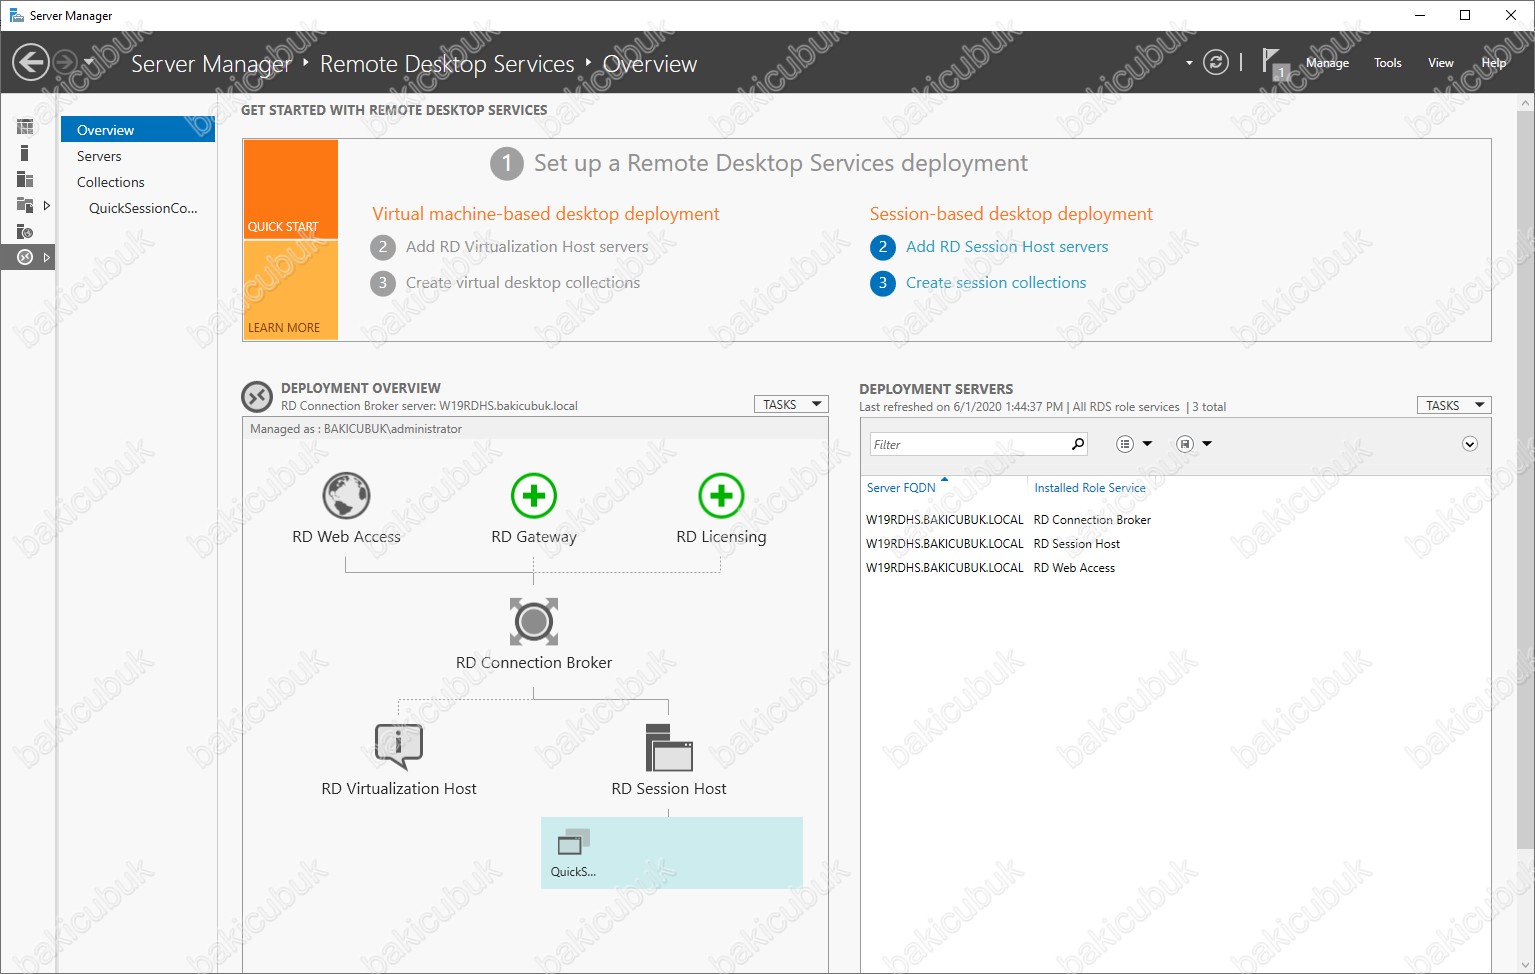Select the RD Web Access globe icon

coord(347,496)
